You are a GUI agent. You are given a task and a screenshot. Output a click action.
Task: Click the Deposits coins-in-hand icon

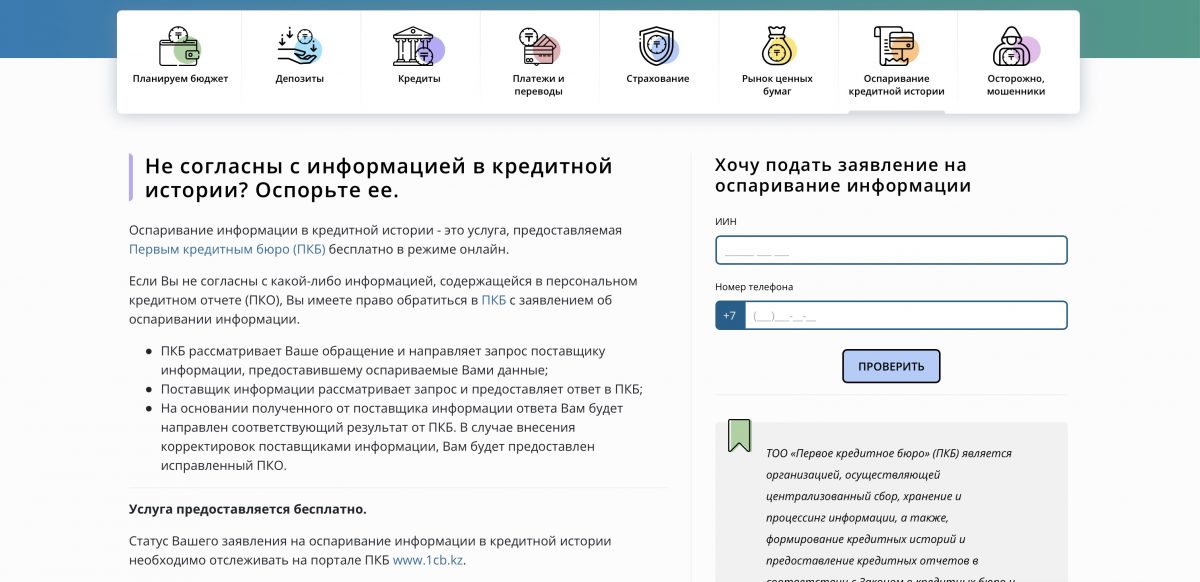pos(299,46)
